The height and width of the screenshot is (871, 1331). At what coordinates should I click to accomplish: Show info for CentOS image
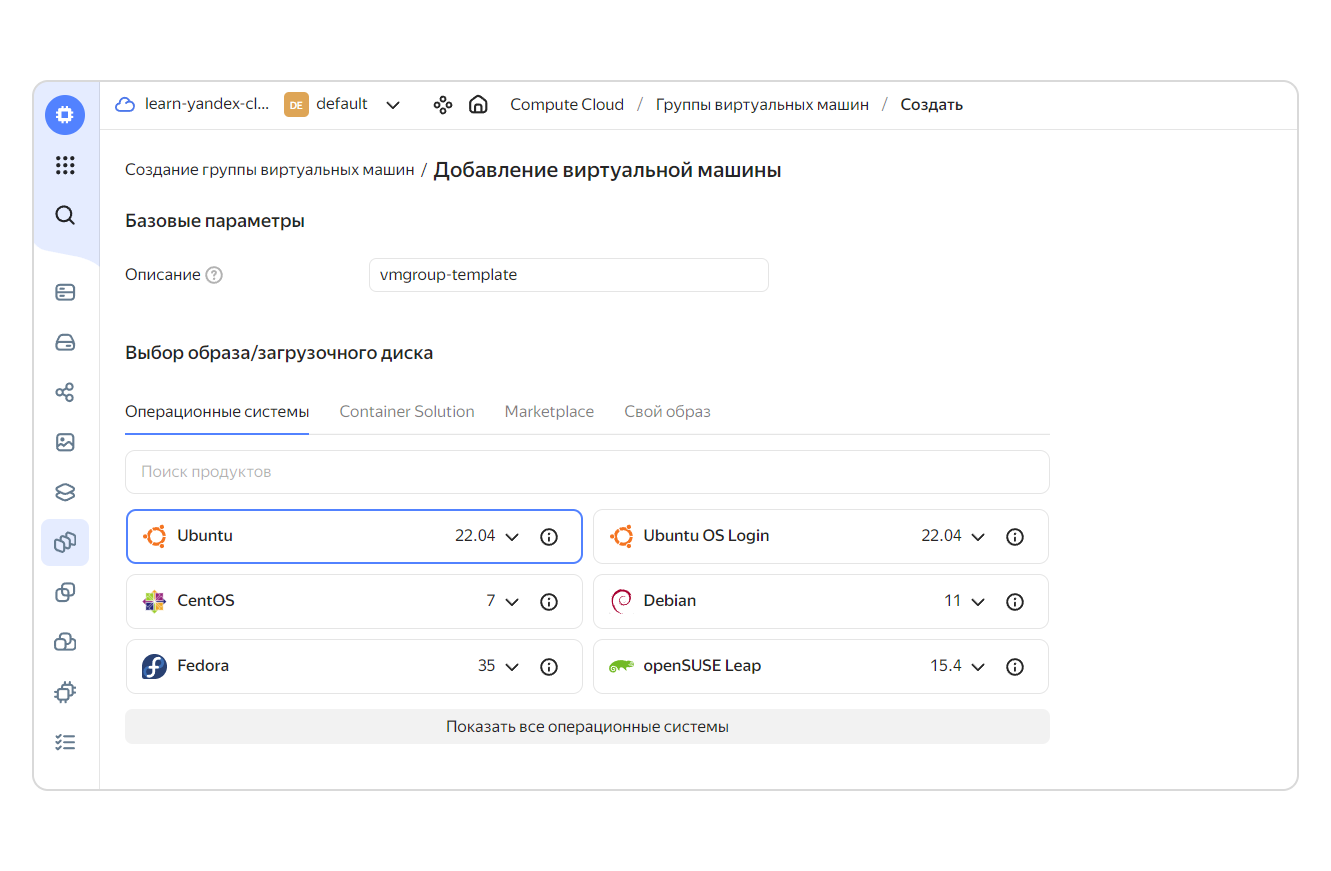click(548, 602)
